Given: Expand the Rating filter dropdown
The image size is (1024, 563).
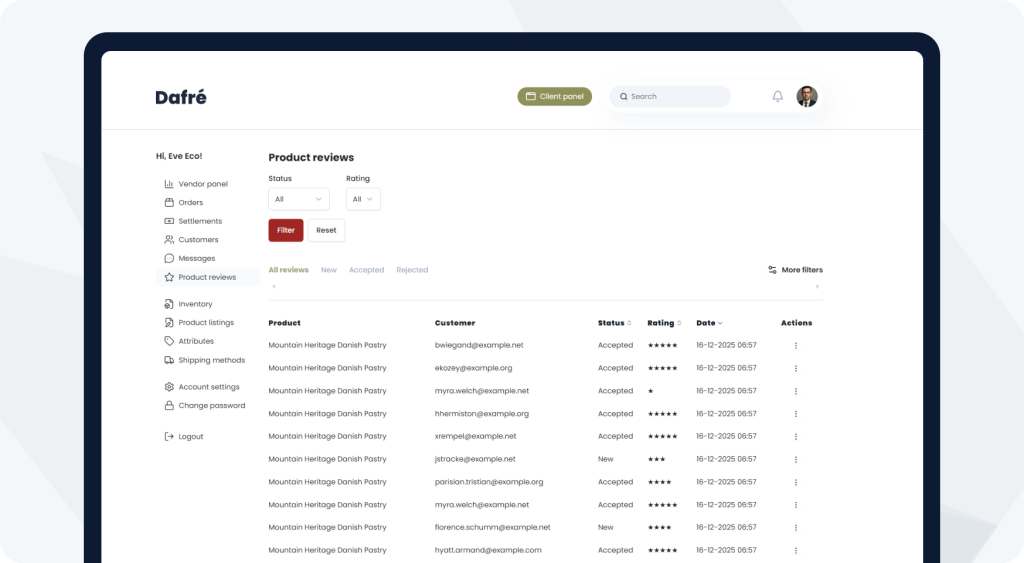Looking at the screenshot, I should click(363, 199).
